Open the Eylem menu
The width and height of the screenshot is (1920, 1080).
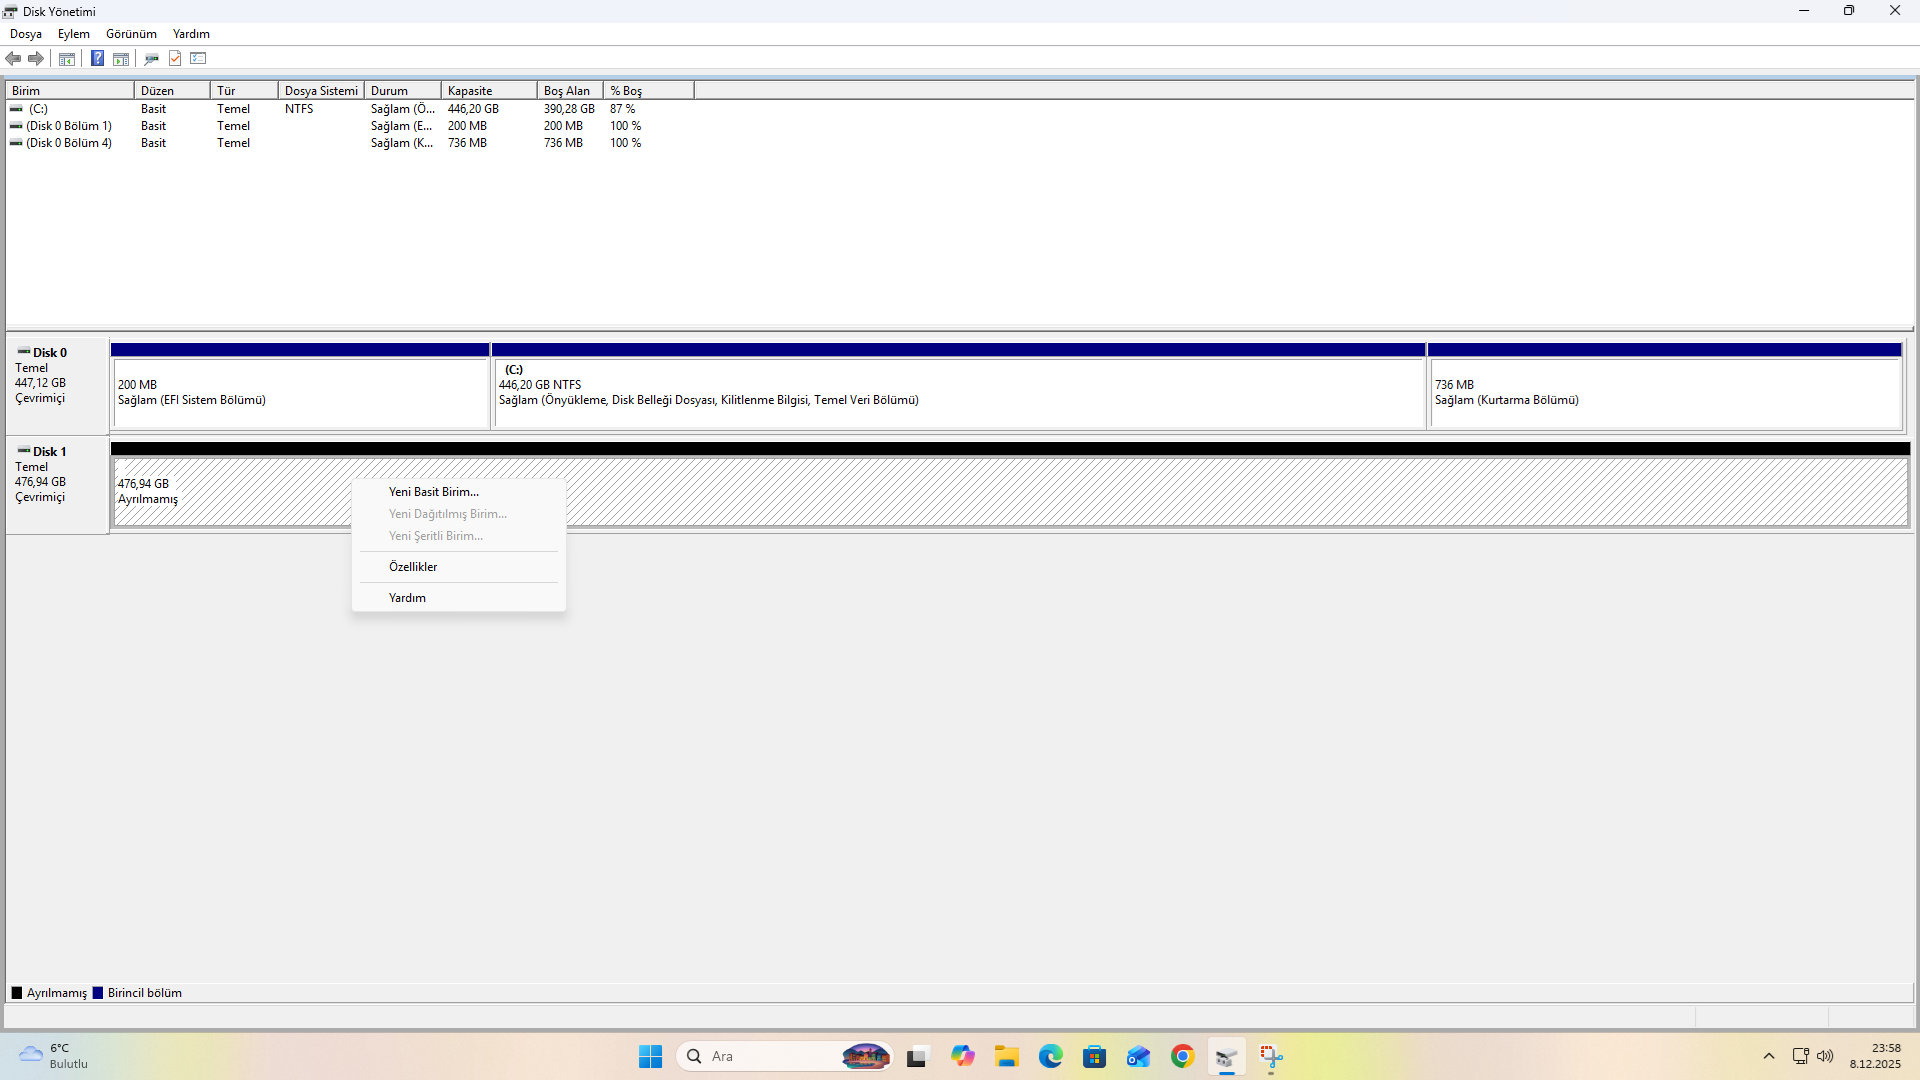[74, 34]
